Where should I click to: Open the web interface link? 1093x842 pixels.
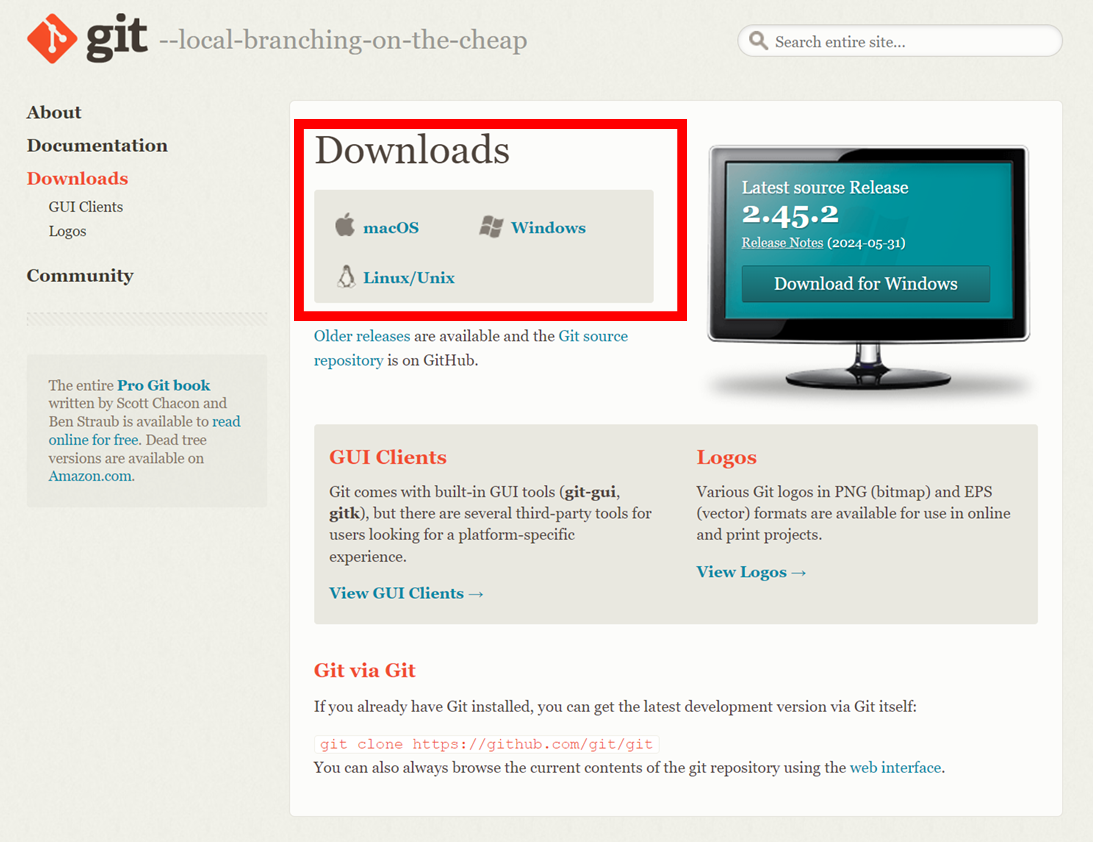[896, 767]
